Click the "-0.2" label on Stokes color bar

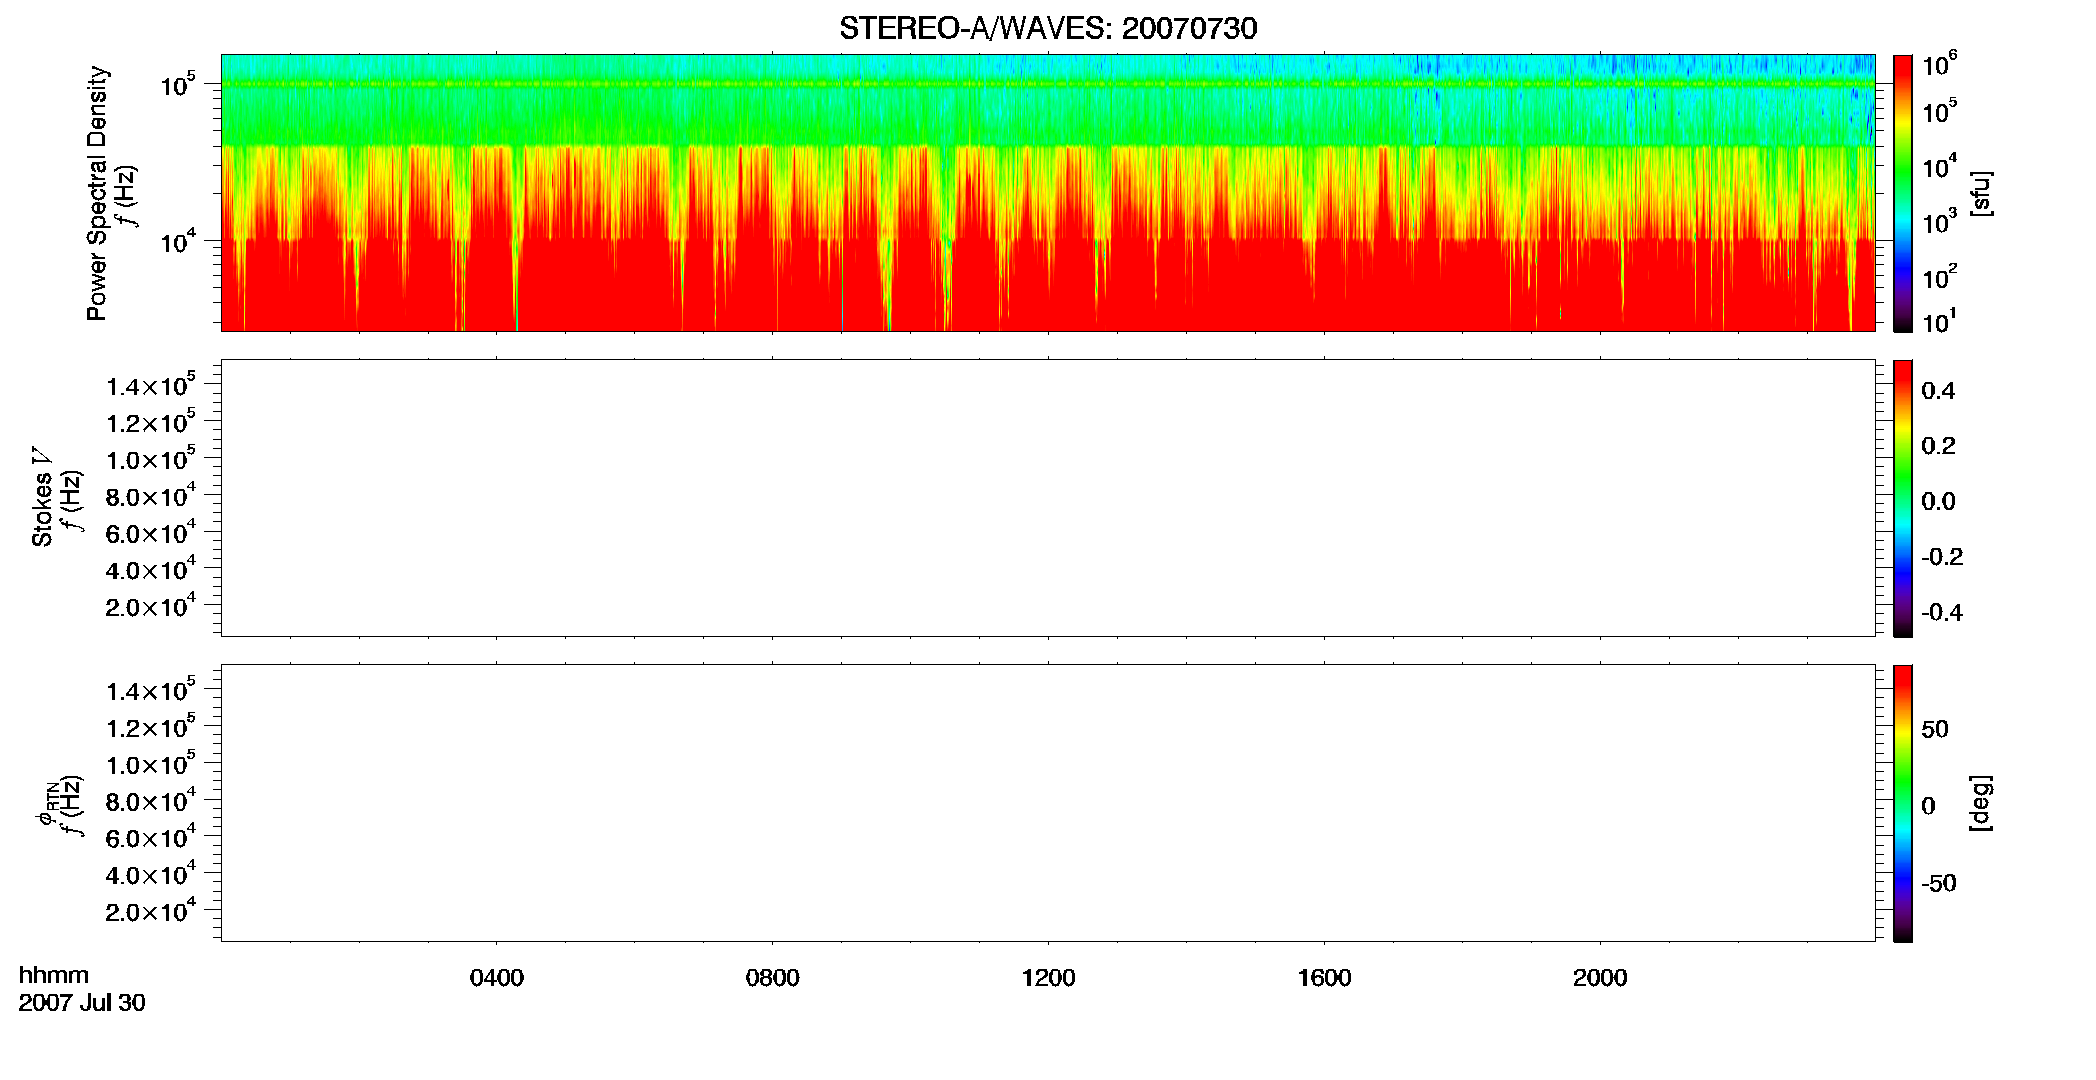coord(1941,557)
